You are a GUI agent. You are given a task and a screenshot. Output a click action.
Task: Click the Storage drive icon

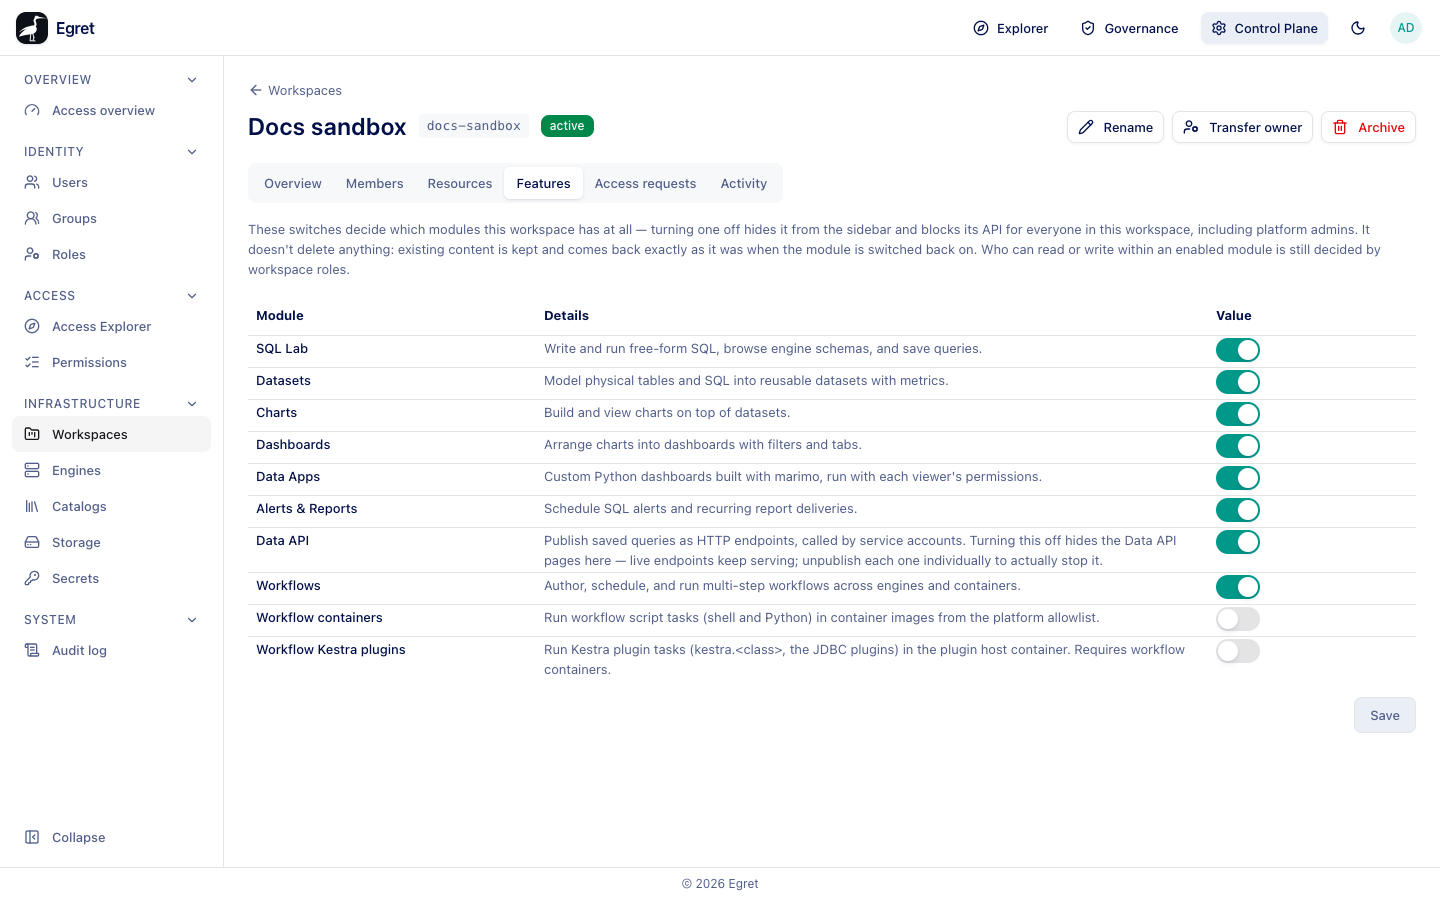(32, 543)
